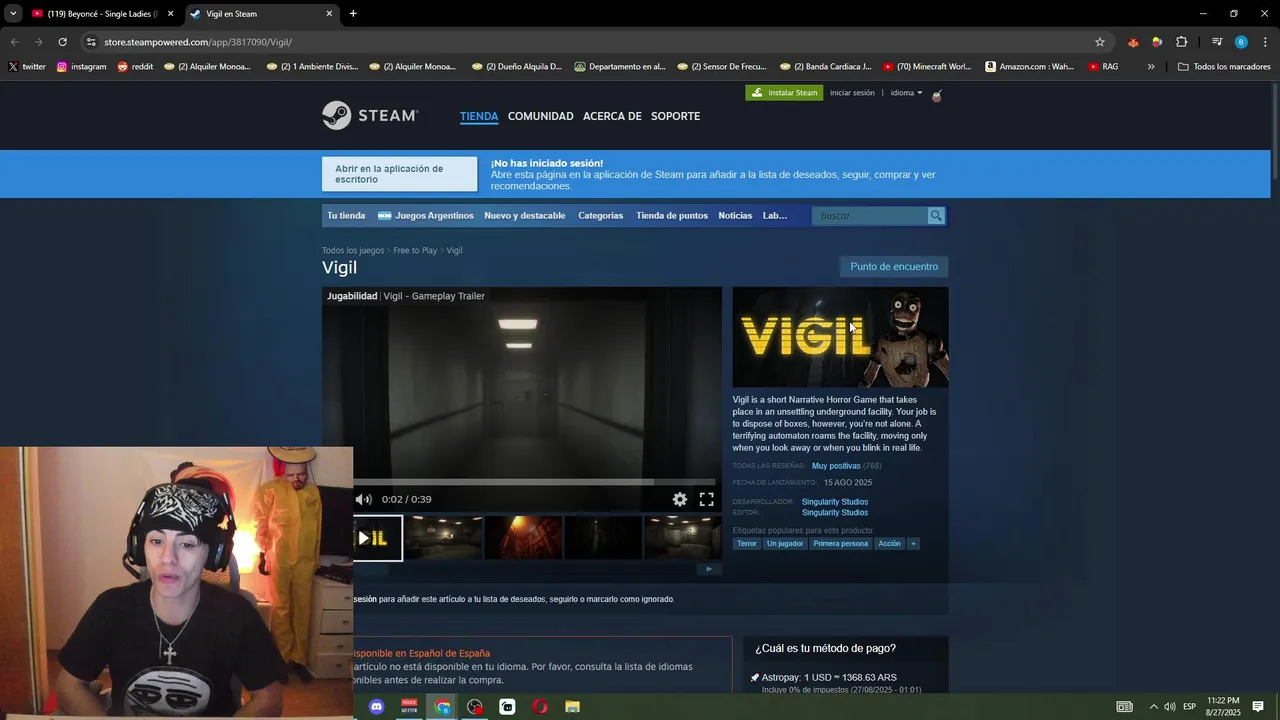This screenshot has width=1280, height=720.
Task: Show hidden system tray icons
Action: point(1153,707)
